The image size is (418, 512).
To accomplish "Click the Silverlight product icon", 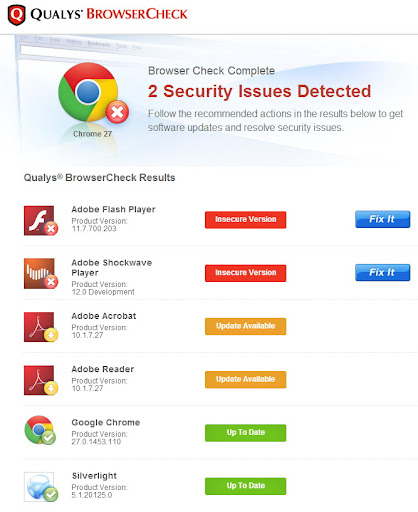I will pos(41,487).
